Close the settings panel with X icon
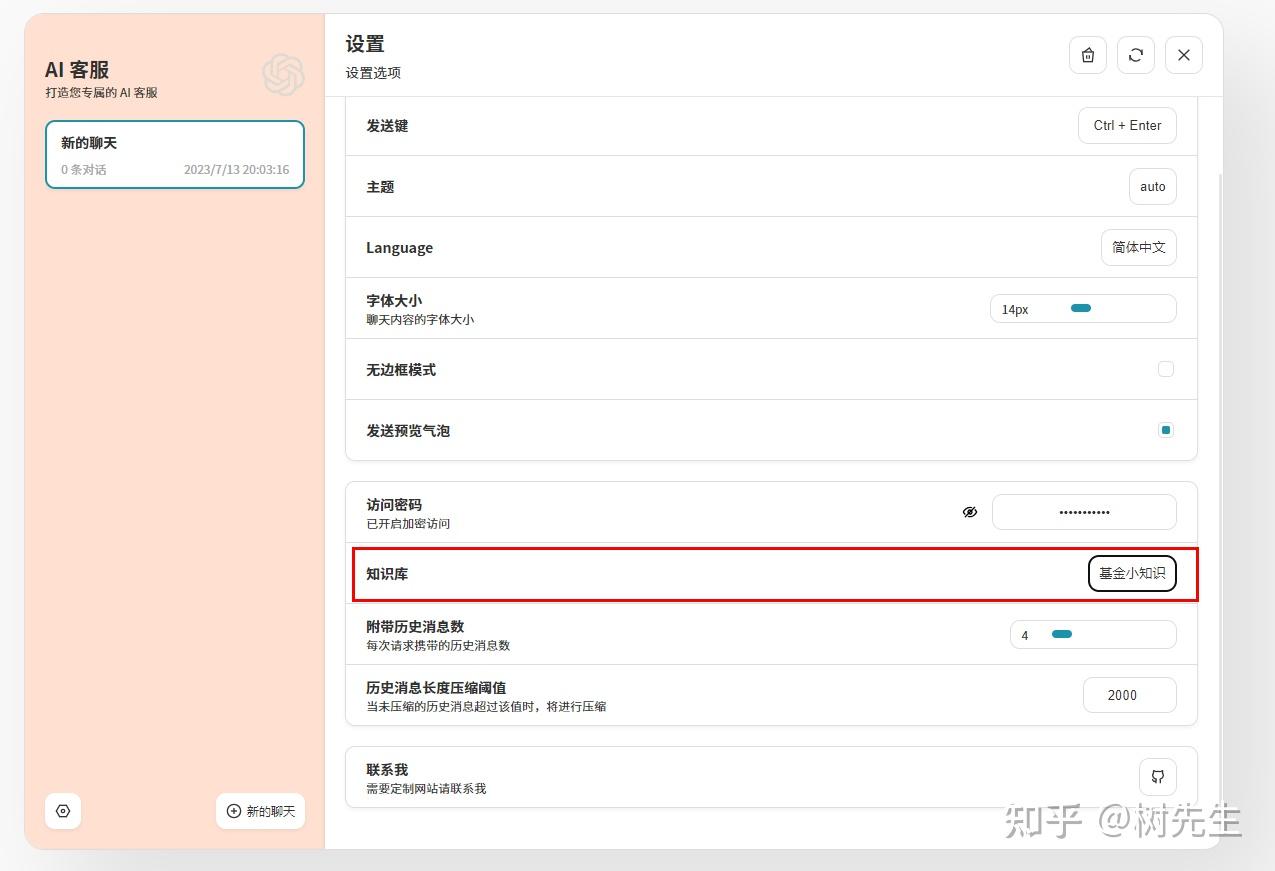 pos(1184,55)
